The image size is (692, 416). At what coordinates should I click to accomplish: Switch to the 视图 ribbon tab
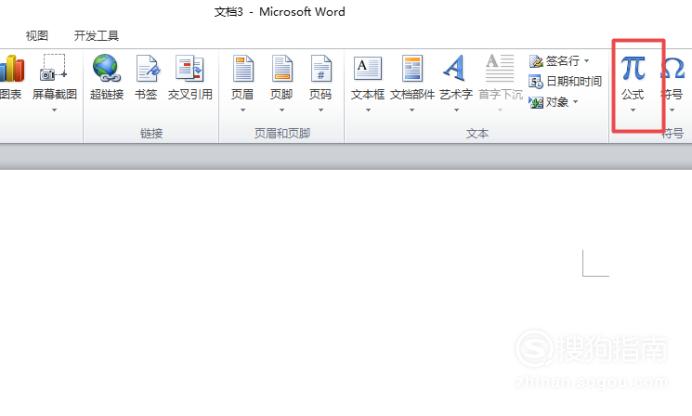click(37, 36)
